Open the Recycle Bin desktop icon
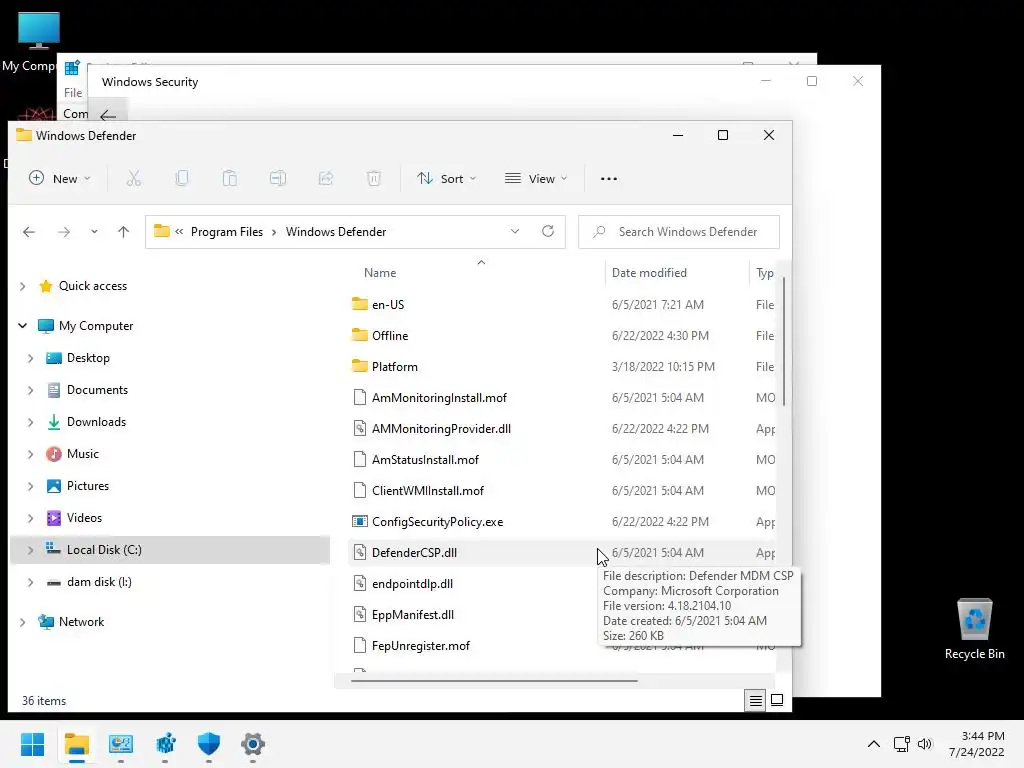The height and width of the screenshot is (768, 1024). pyautogui.click(x=974, y=628)
